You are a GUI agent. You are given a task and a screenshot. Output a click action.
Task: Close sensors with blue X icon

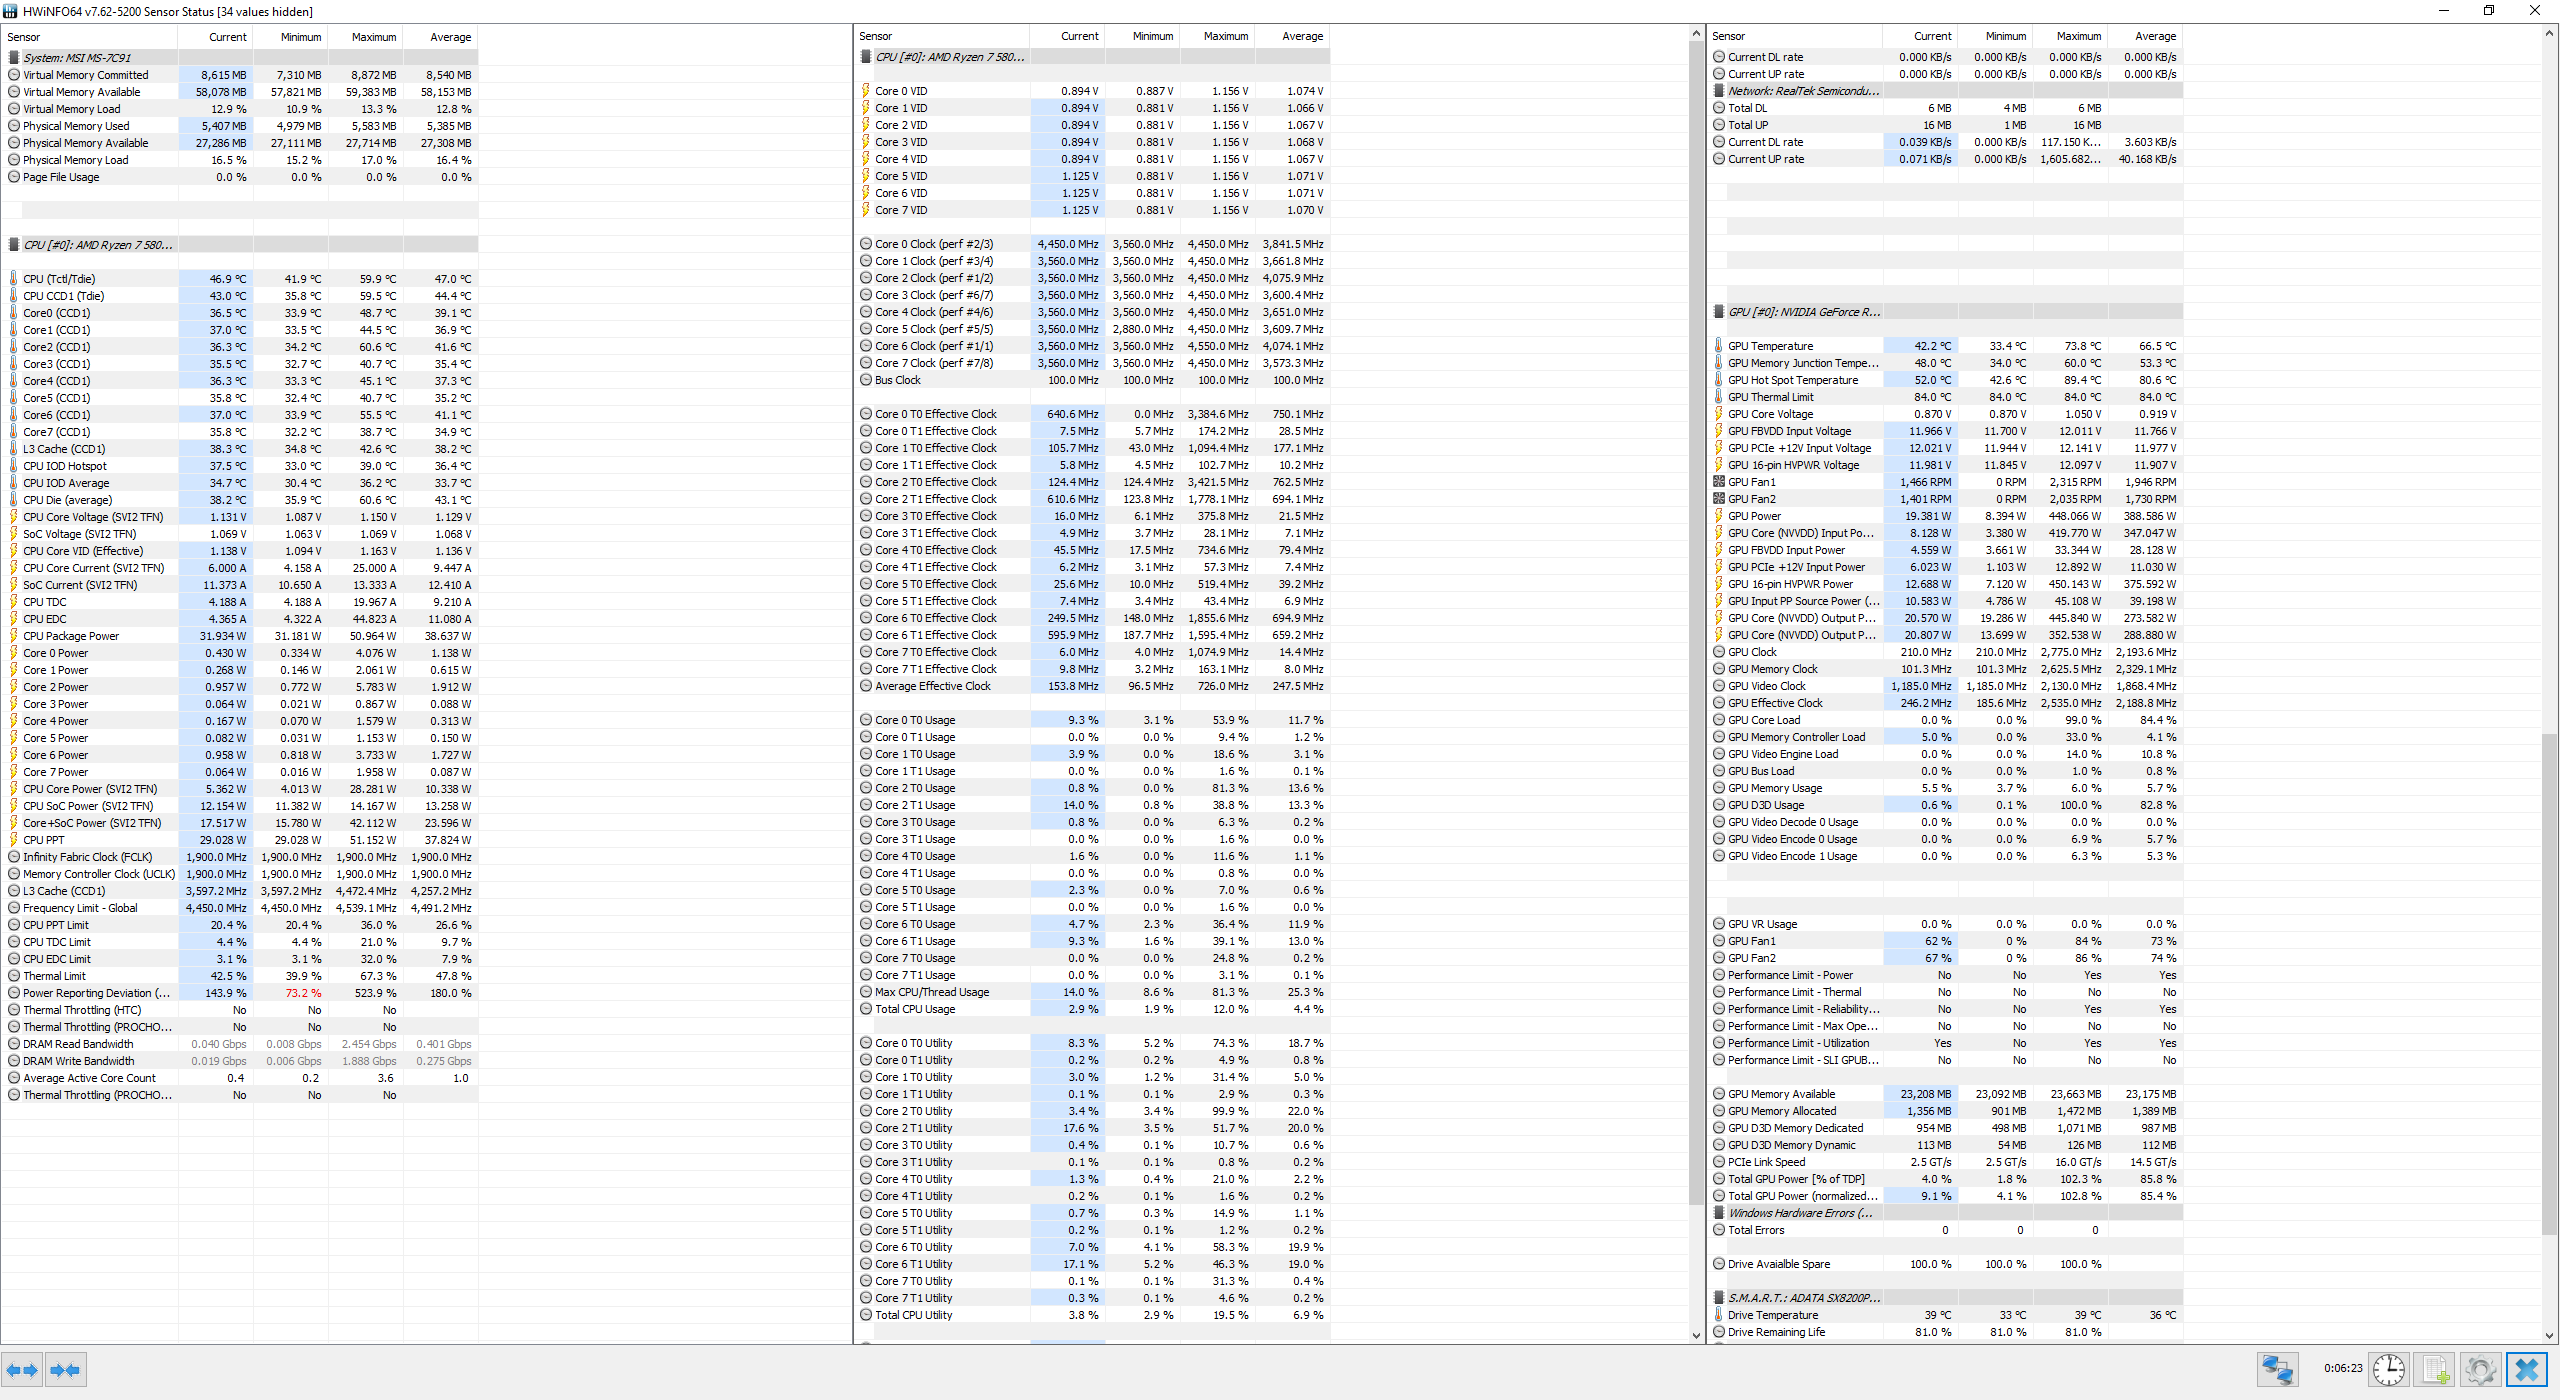(2526, 1369)
